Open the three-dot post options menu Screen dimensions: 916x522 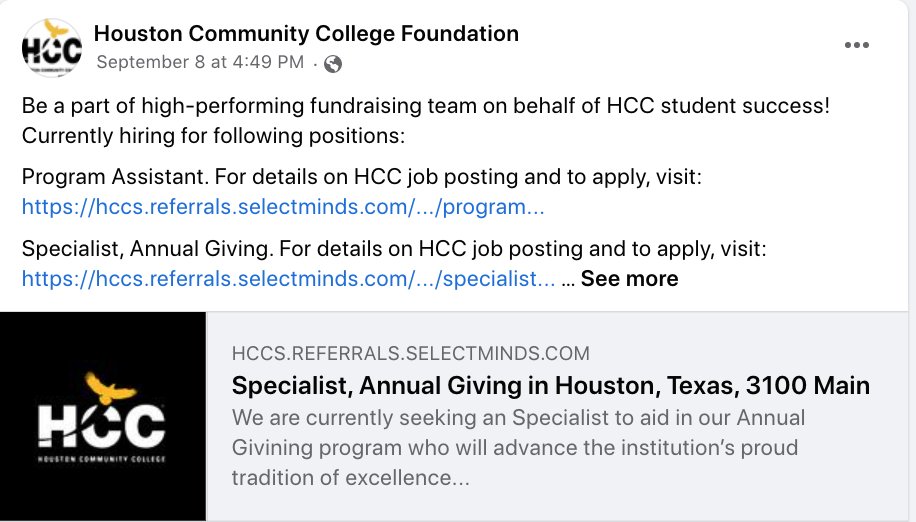click(856, 45)
